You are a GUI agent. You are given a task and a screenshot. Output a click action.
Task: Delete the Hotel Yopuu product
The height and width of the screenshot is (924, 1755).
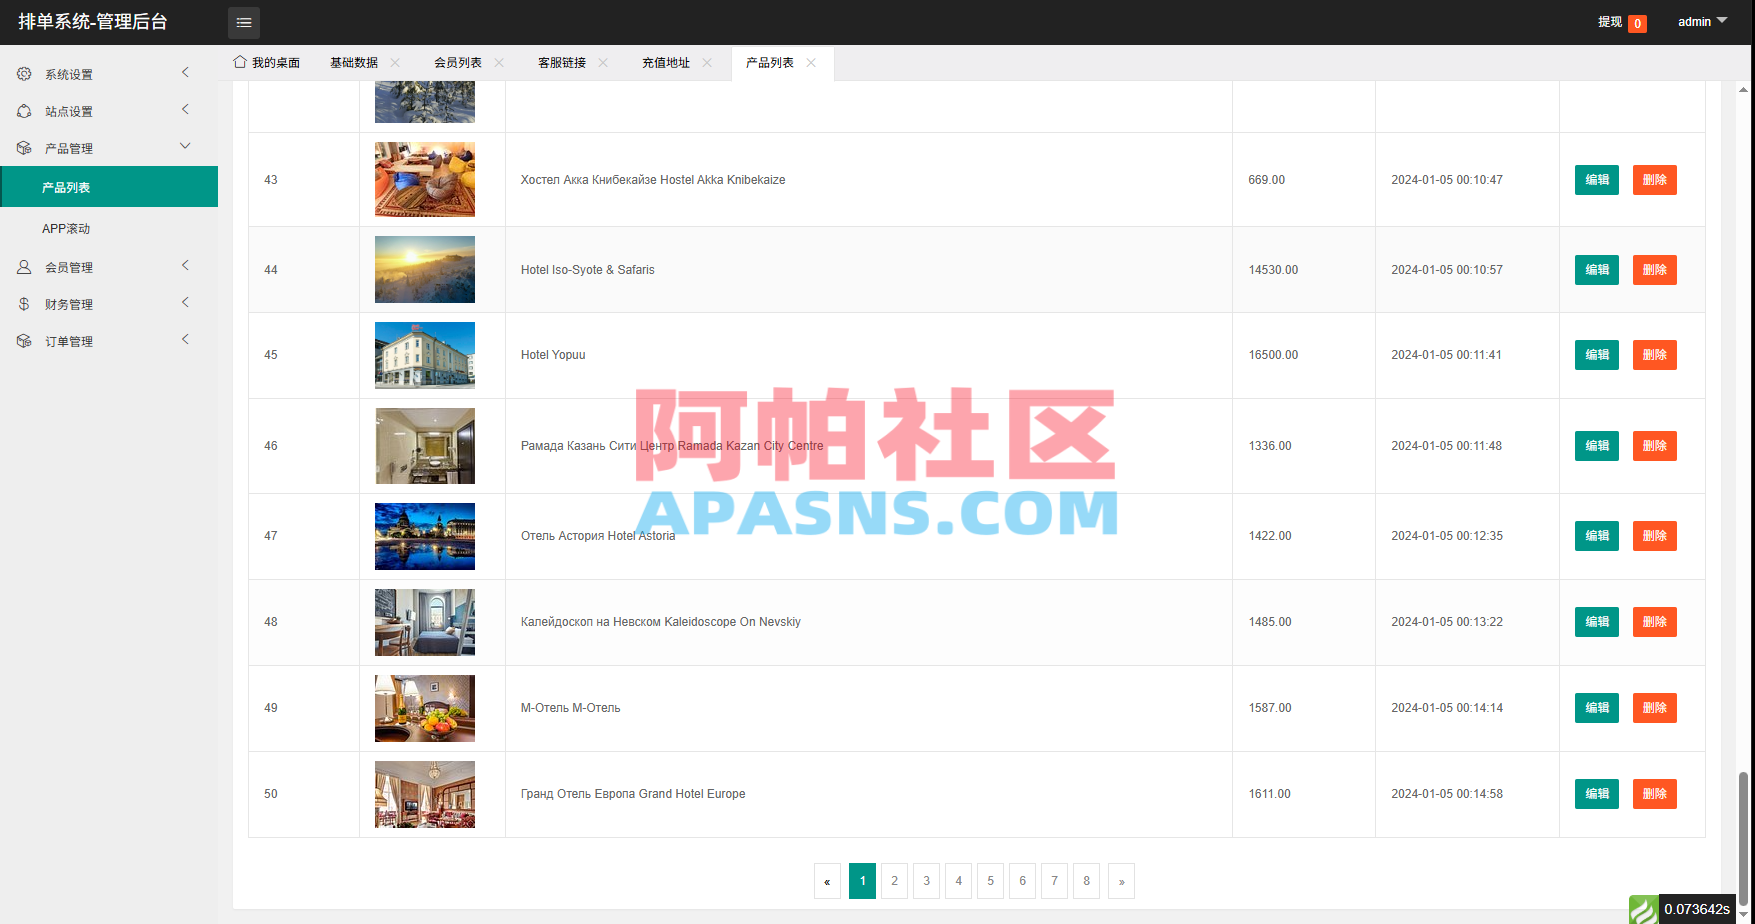(x=1654, y=355)
